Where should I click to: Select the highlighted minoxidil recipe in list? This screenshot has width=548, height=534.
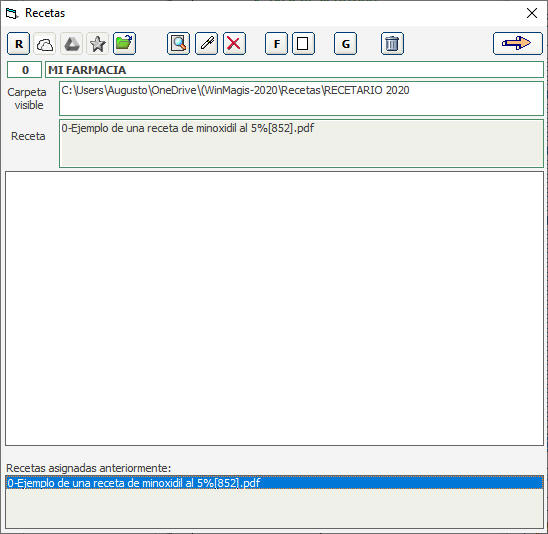(274, 483)
